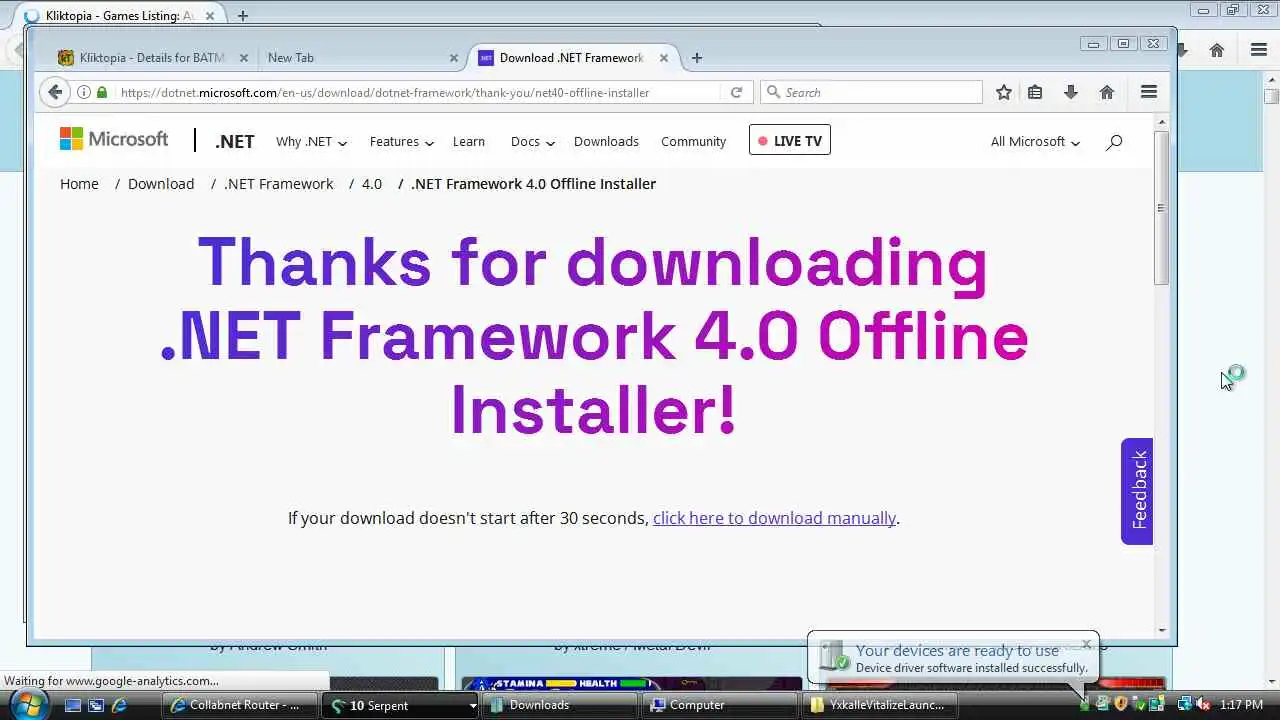Image resolution: width=1280 pixels, height=720 pixels.
Task: Open the Learn menu item
Action: tap(469, 142)
